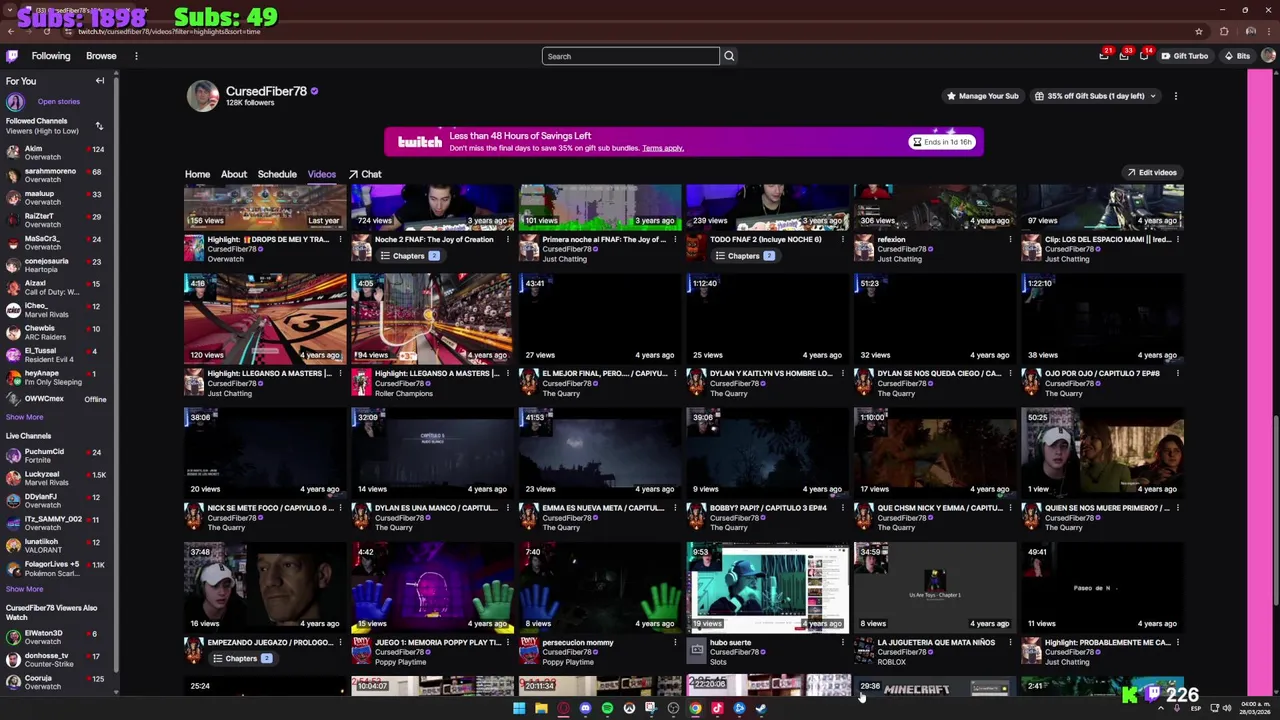1280x720 pixels.
Task: Open options for LA JUGUETERIA QUE MATA NIÑOS video
Action: coord(1010,642)
